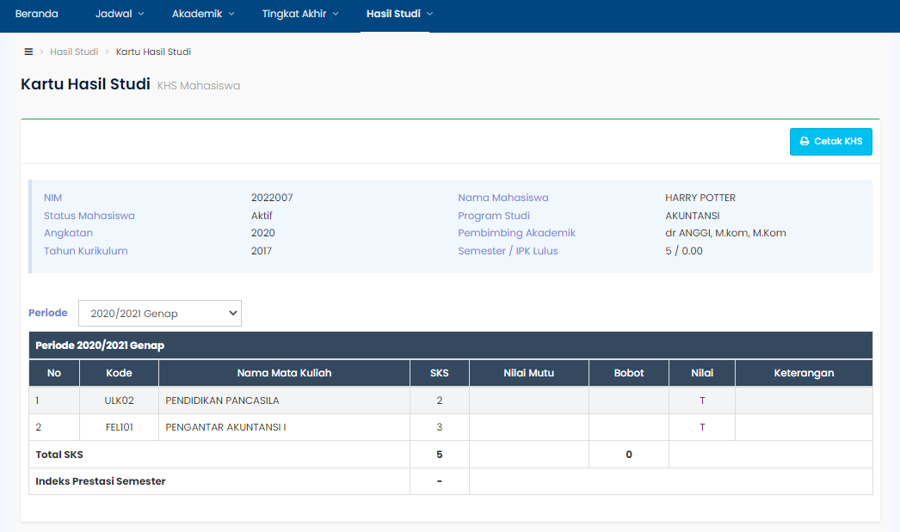Click the T grade for Pendidikan Pancasila
The image size is (900, 532).
(x=702, y=401)
